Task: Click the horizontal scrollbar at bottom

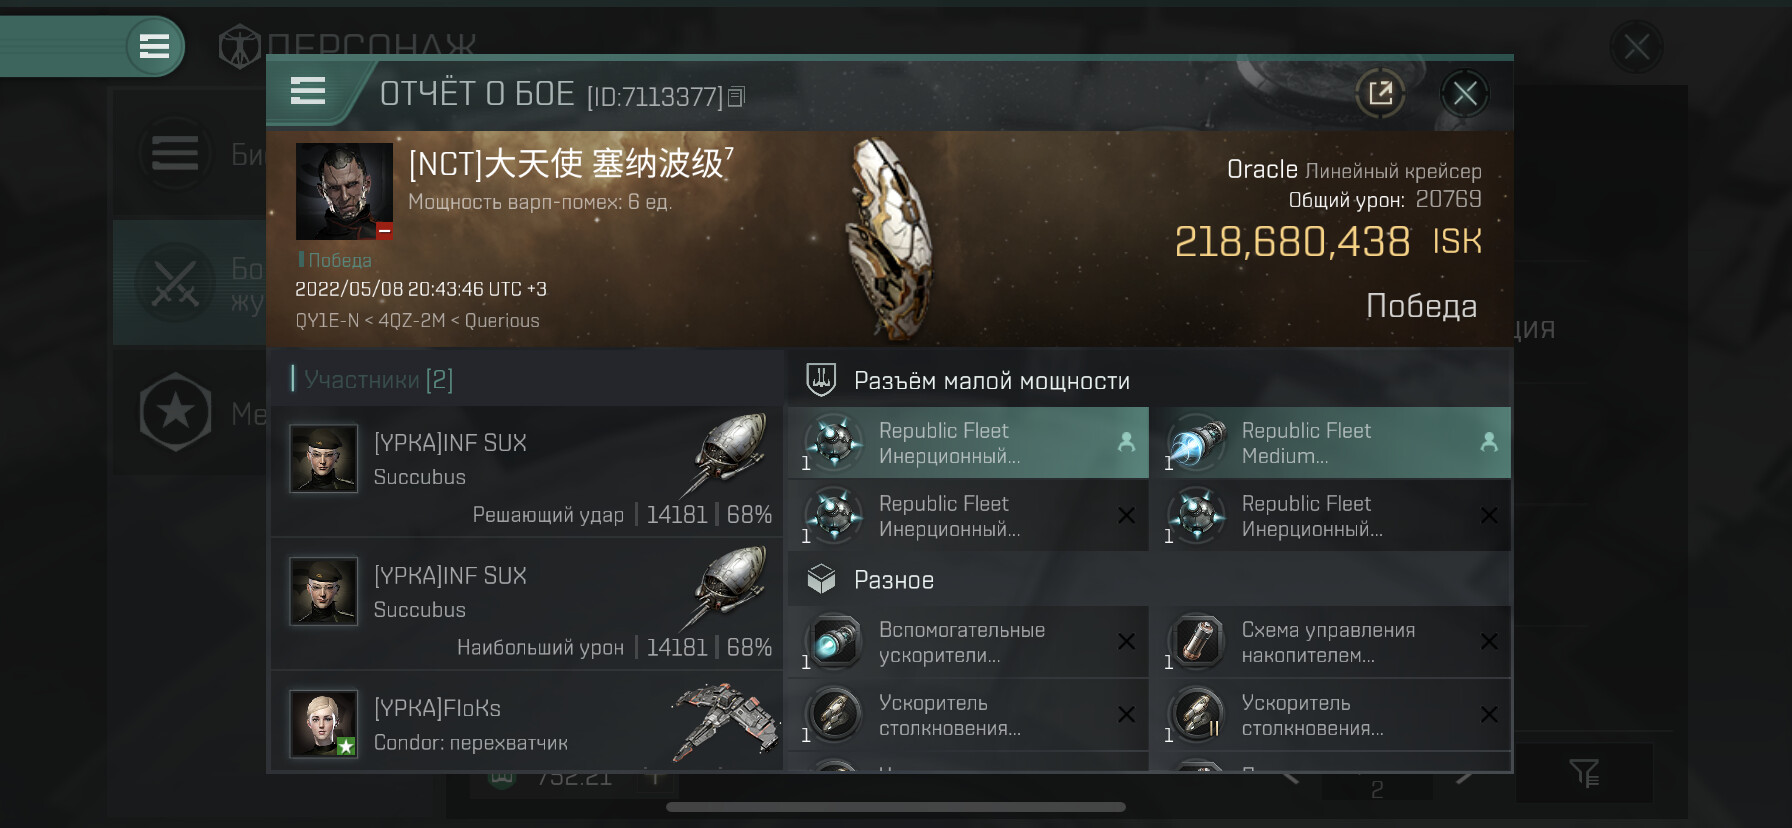Action: (896, 807)
